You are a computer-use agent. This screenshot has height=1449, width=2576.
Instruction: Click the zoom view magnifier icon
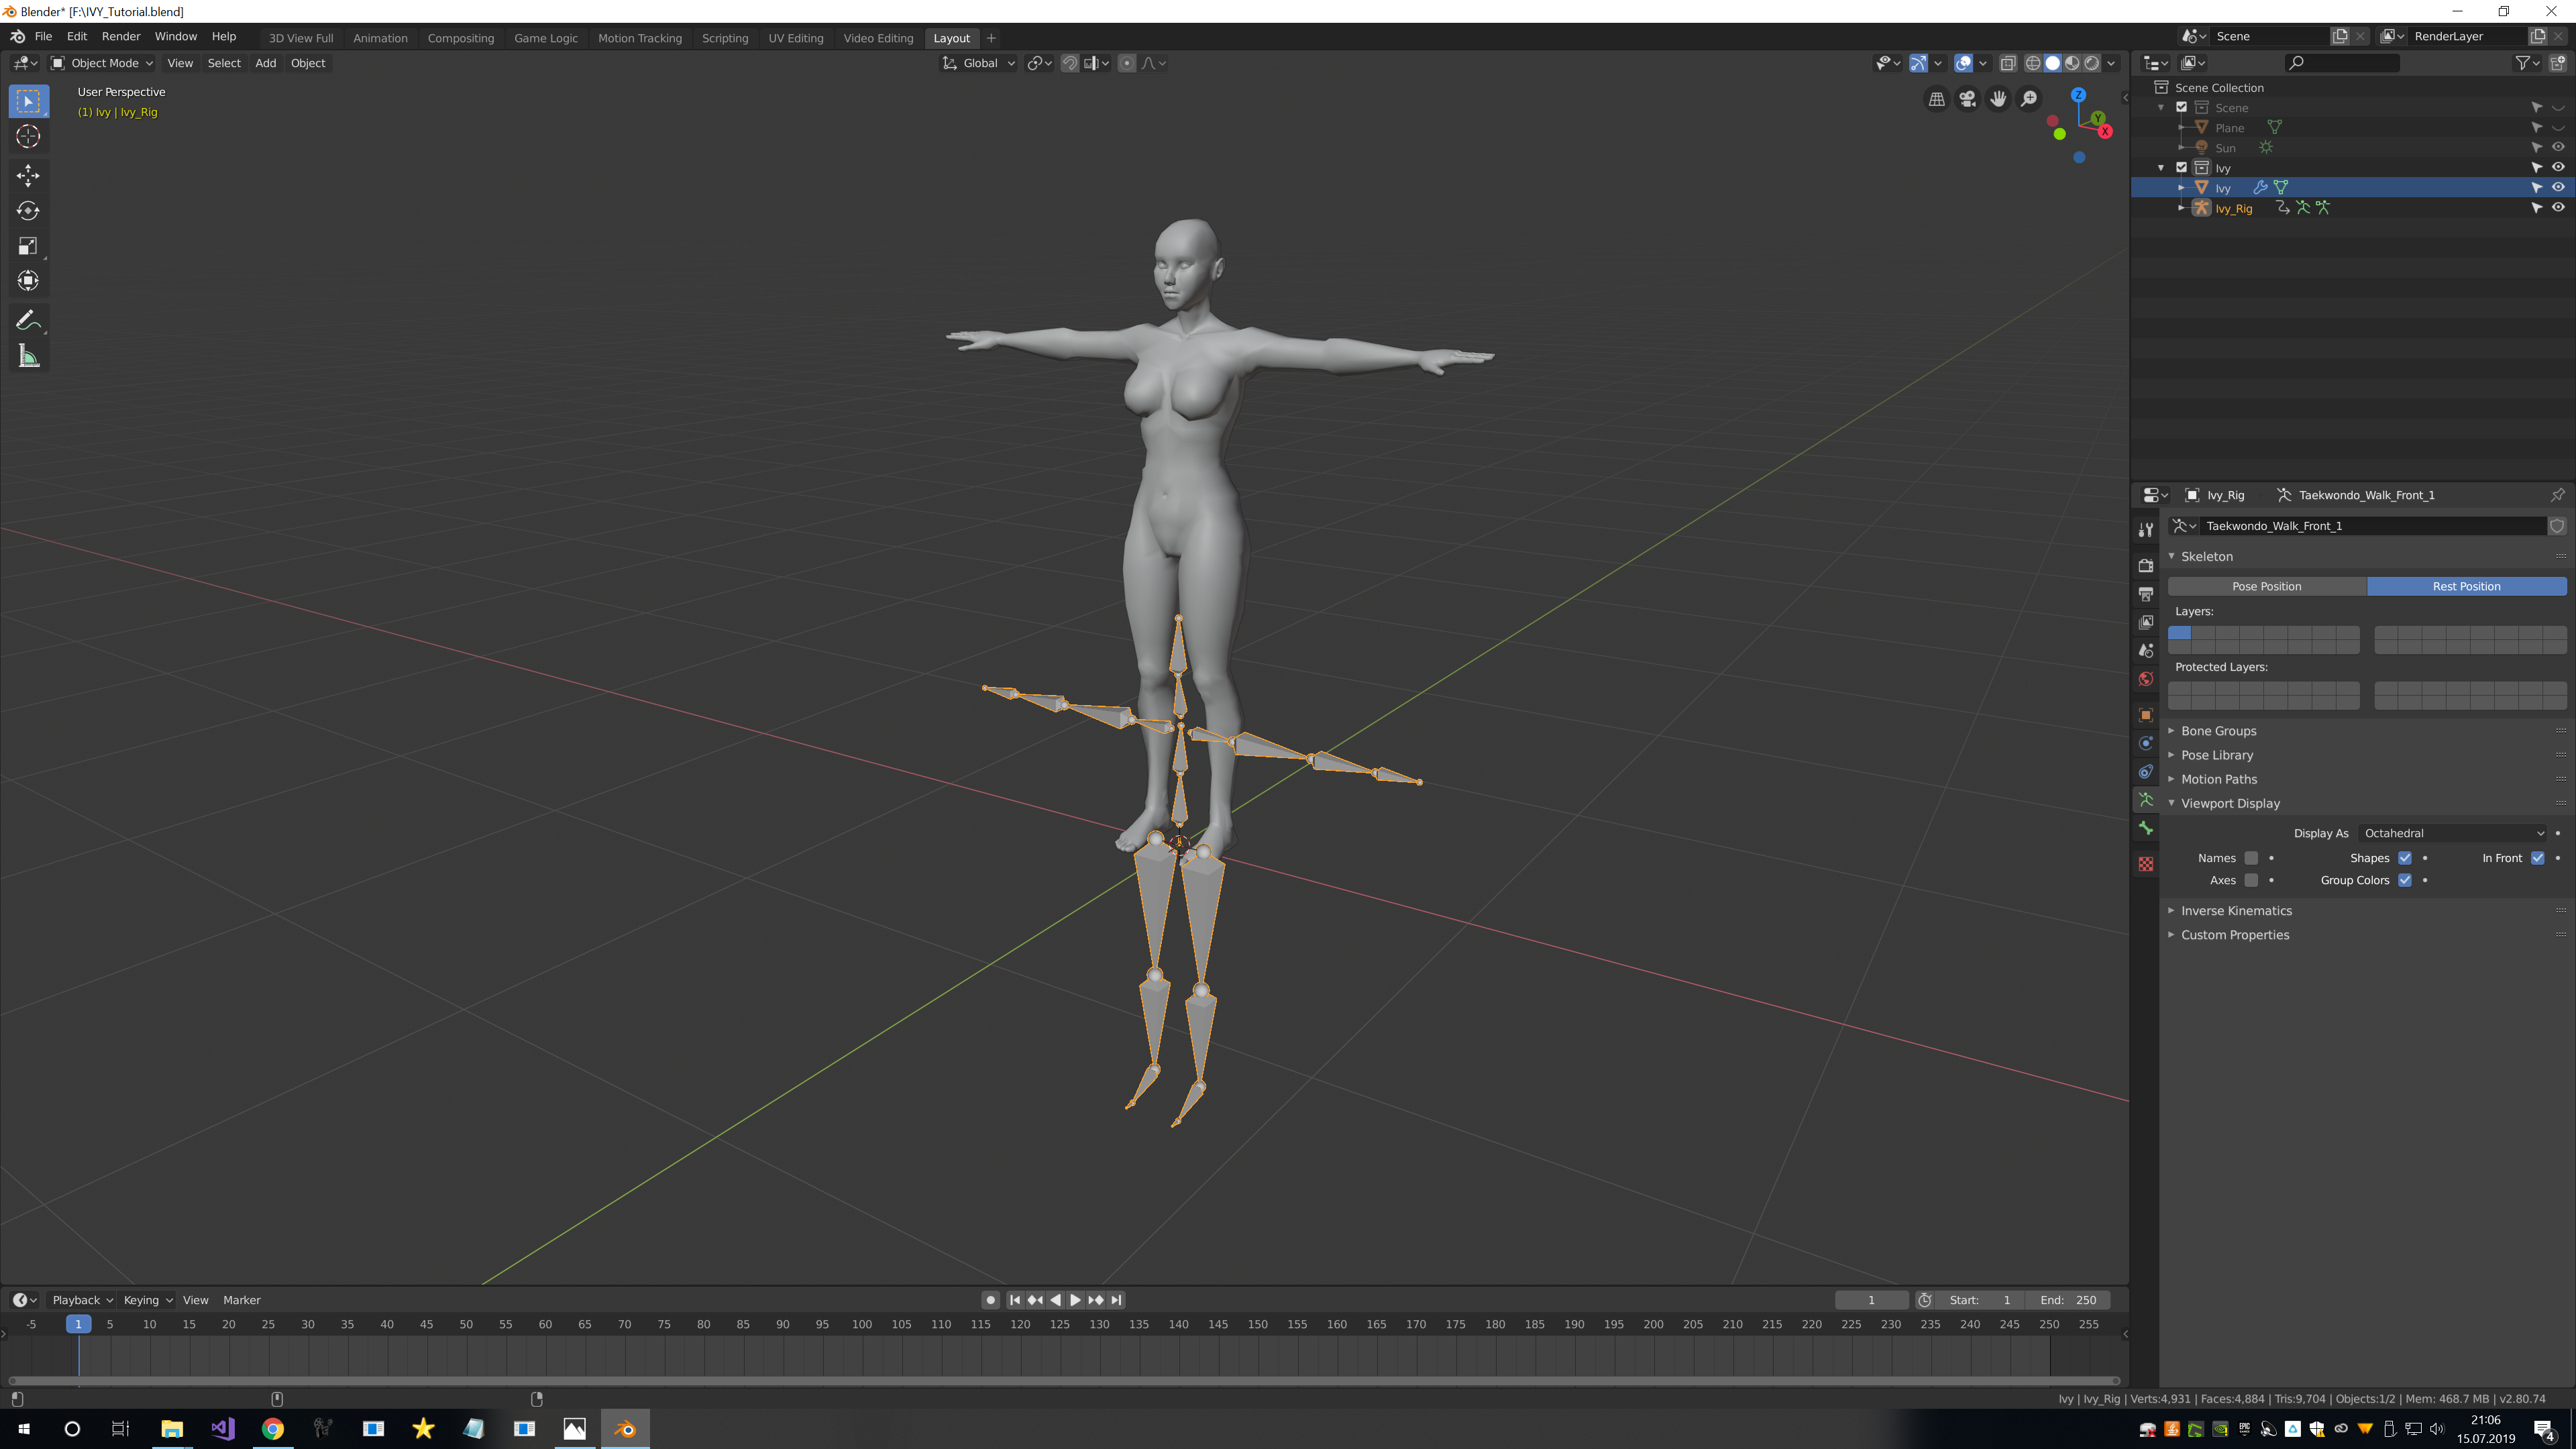[x=2028, y=98]
